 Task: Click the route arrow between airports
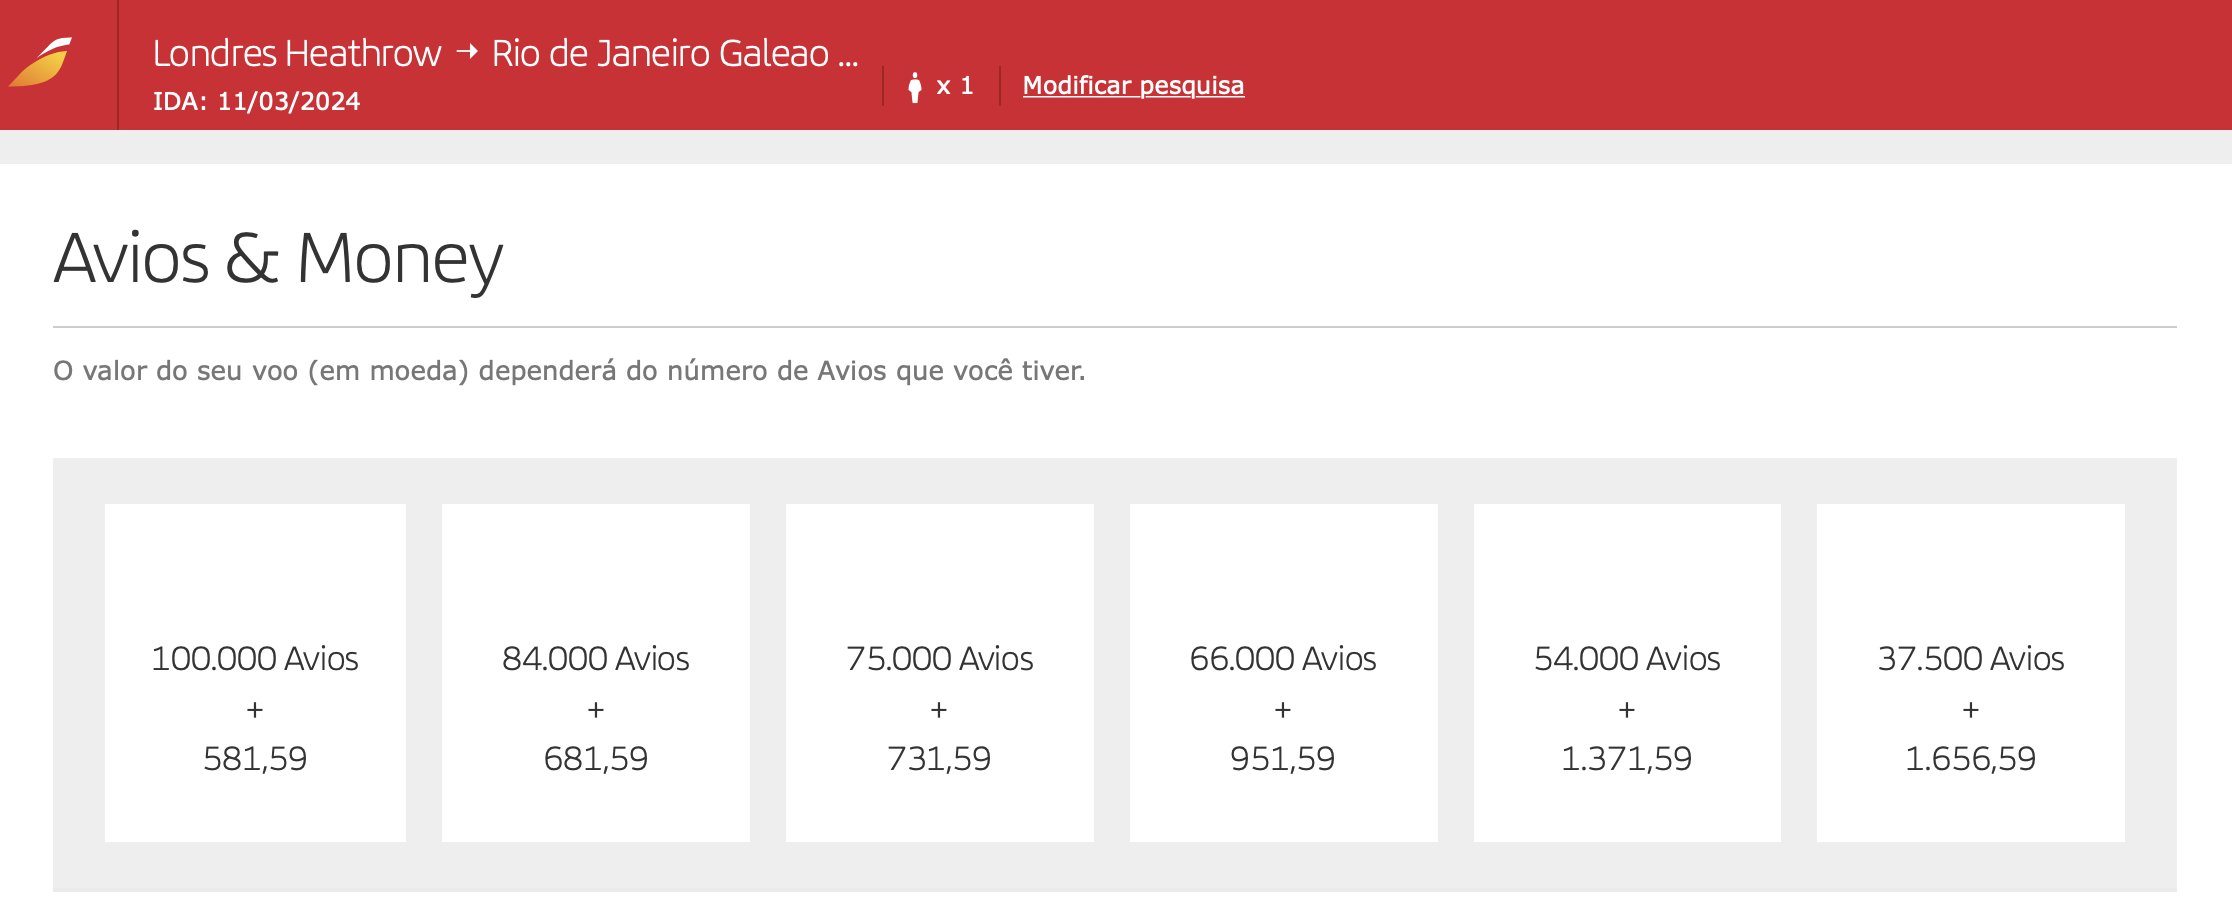coord(467,51)
